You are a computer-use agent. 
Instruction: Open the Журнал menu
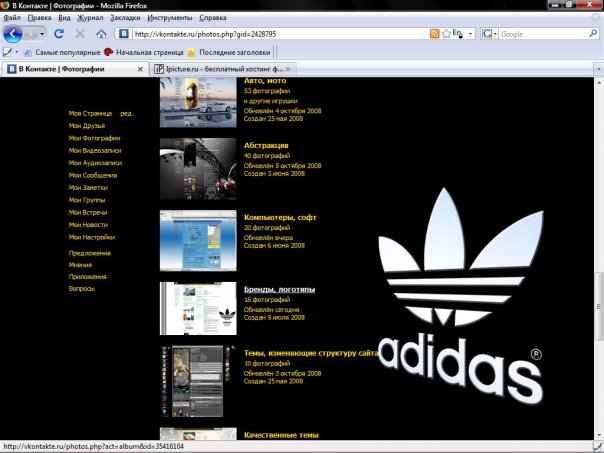[x=90, y=18]
